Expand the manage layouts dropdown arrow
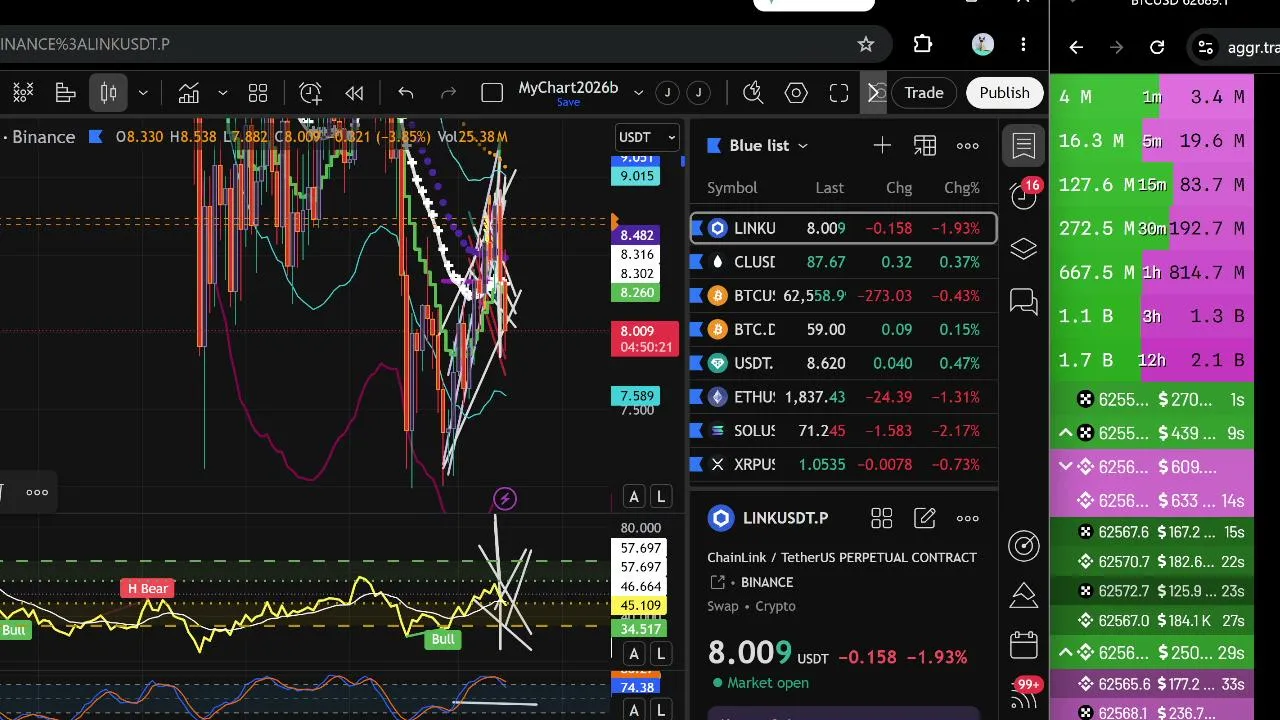The image size is (1280, 720). tap(639, 93)
